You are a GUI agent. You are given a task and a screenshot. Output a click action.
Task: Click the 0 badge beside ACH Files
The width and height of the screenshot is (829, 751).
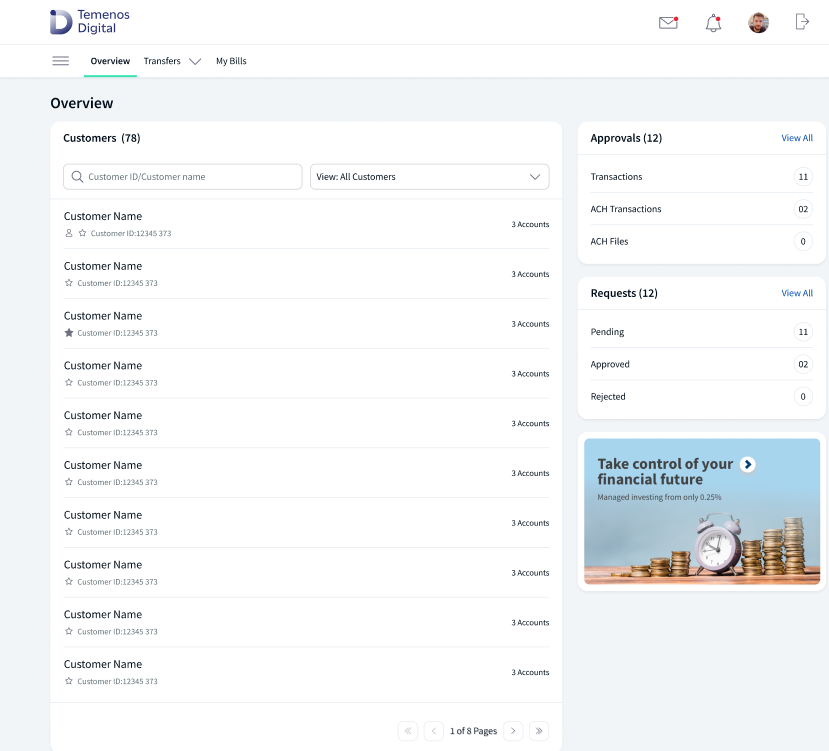tap(803, 241)
